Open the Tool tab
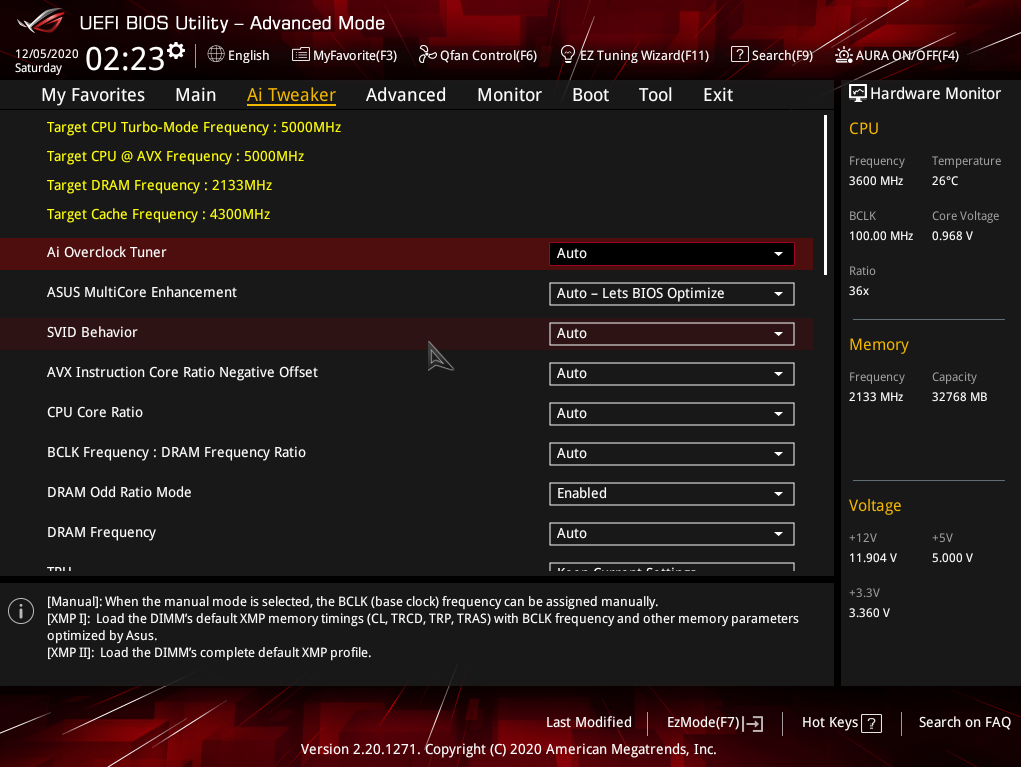 pos(655,95)
